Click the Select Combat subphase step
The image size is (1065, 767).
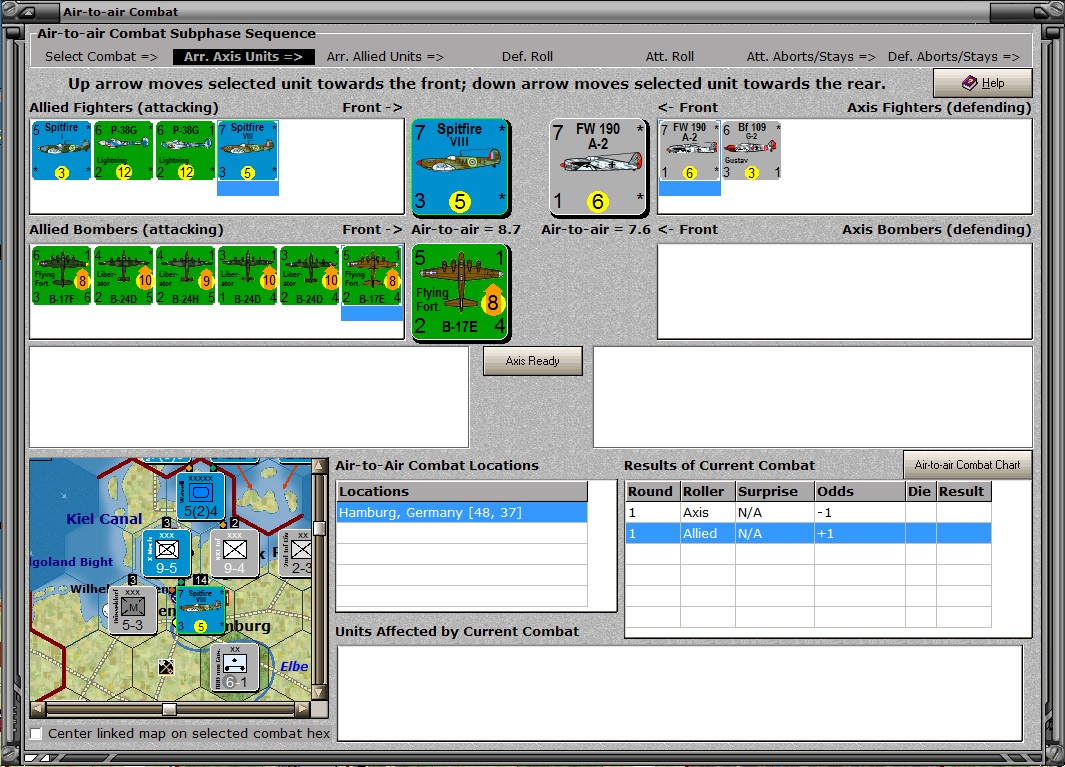(x=101, y=57)
